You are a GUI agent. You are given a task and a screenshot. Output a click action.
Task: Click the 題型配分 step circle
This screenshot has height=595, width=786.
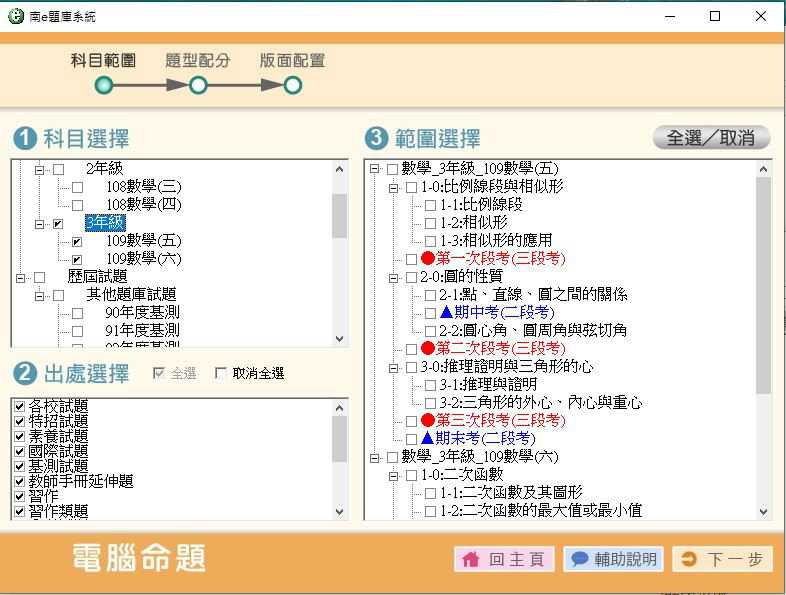(198, 85)
